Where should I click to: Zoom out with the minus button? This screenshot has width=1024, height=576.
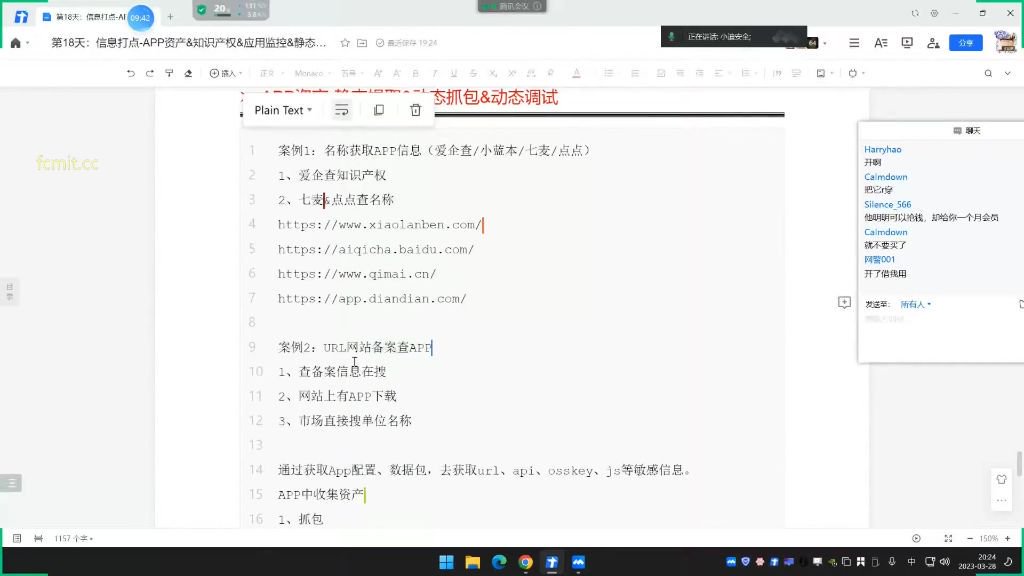(x=970, y=538)
